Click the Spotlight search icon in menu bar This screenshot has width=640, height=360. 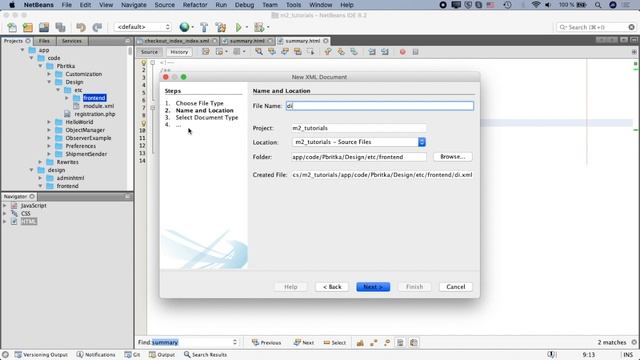click(598, 5)
